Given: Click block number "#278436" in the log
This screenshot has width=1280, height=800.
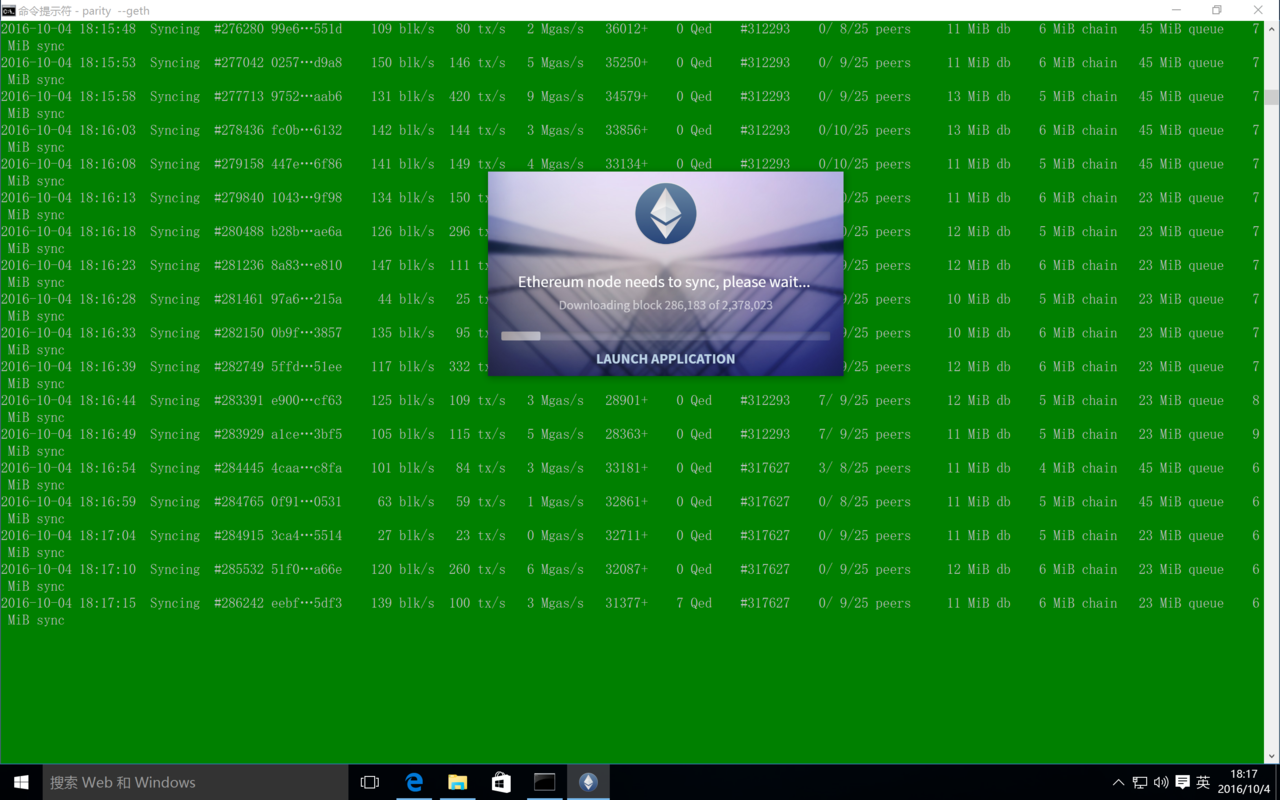Looking at the screenshot, I should [x=238, y=130].
